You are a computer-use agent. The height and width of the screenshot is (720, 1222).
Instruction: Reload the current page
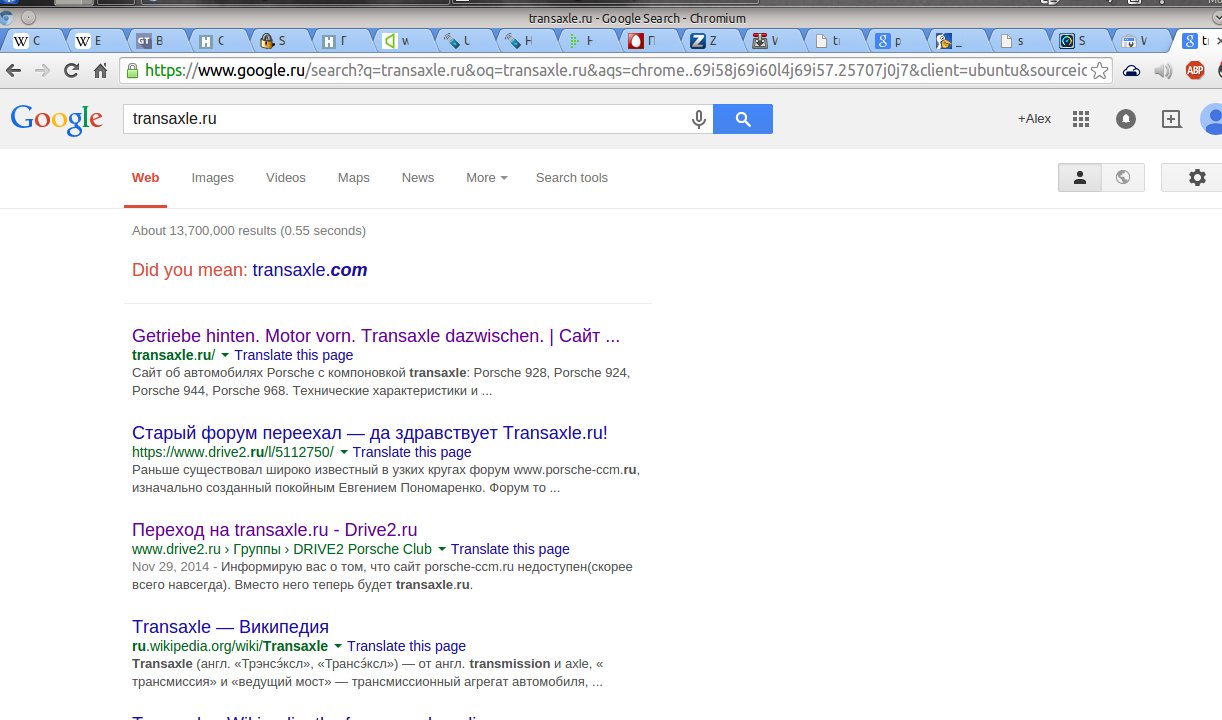pos(71,70)
